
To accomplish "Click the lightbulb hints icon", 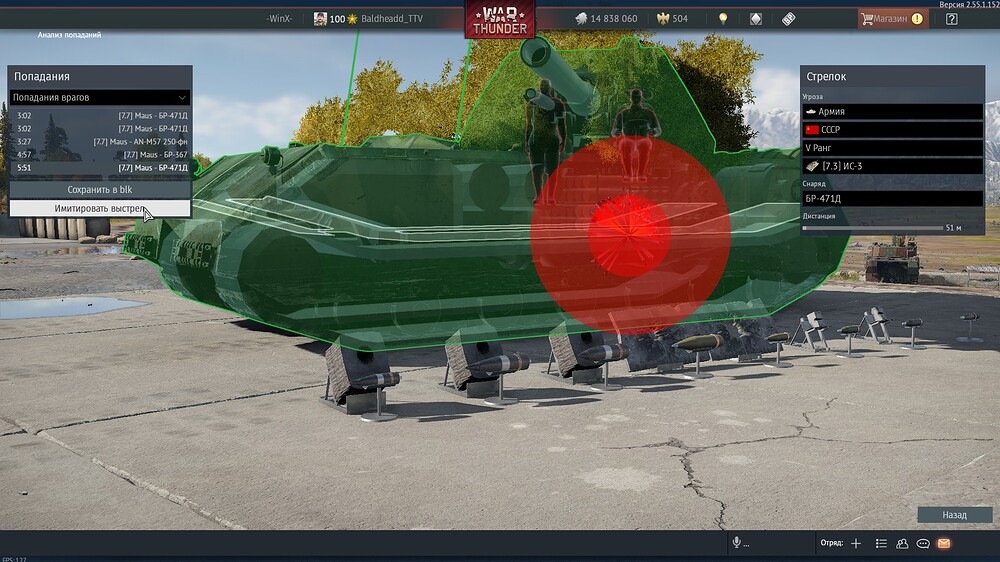I will (x=723, y=18).
